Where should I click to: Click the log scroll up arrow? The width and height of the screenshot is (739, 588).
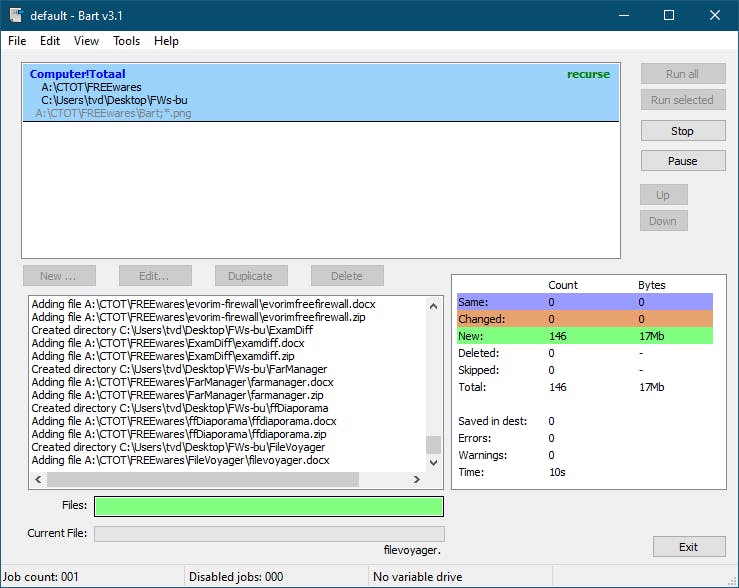[x=434, y=306]
